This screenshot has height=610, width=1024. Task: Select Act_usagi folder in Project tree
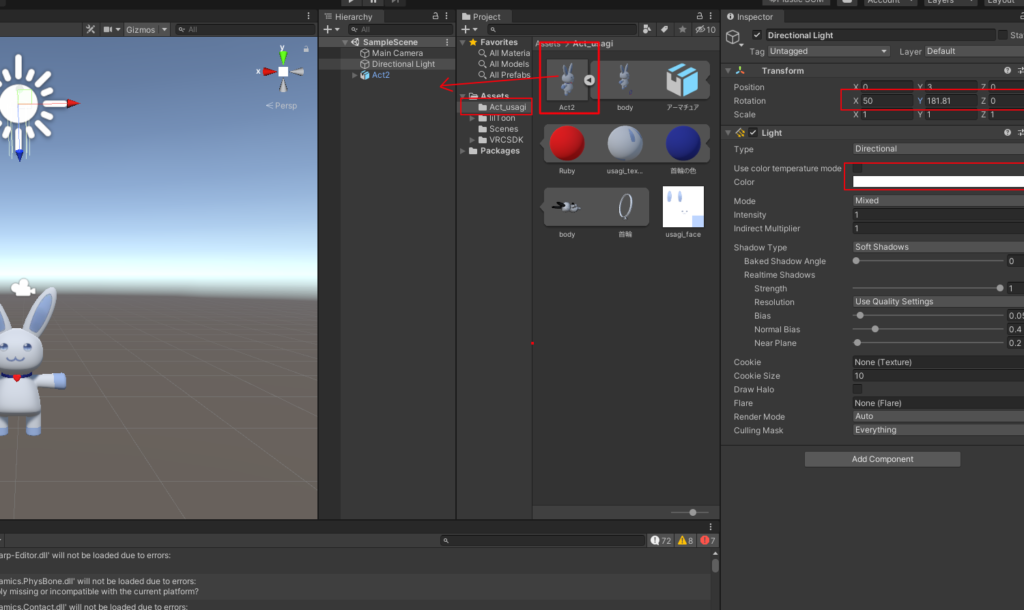pos(502,107)
